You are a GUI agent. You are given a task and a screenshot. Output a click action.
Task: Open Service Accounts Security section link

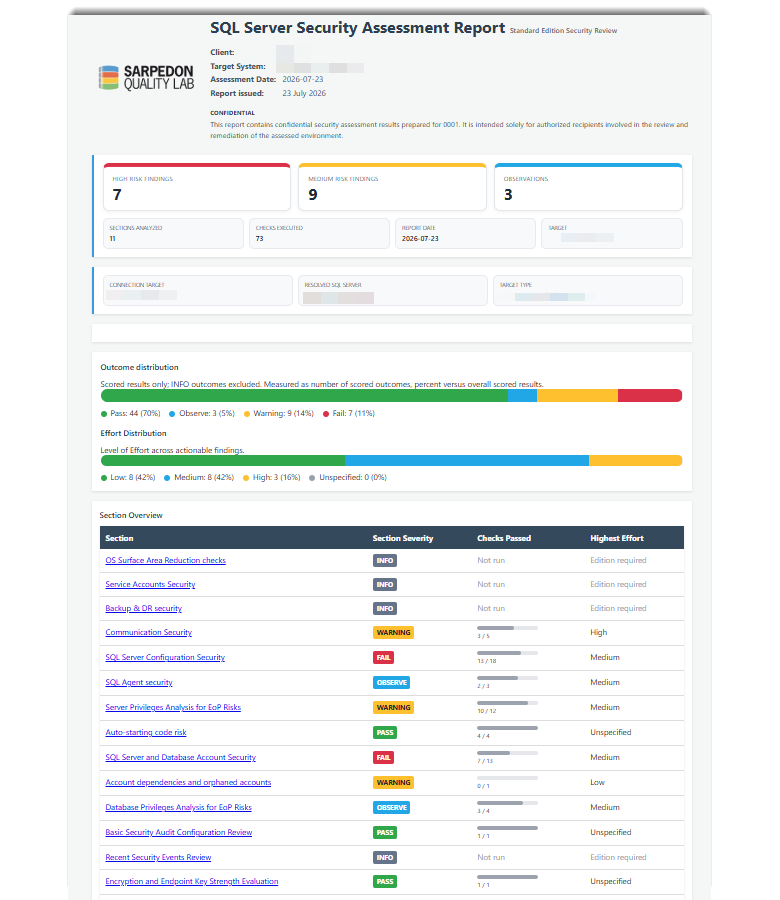pos(150,584)
